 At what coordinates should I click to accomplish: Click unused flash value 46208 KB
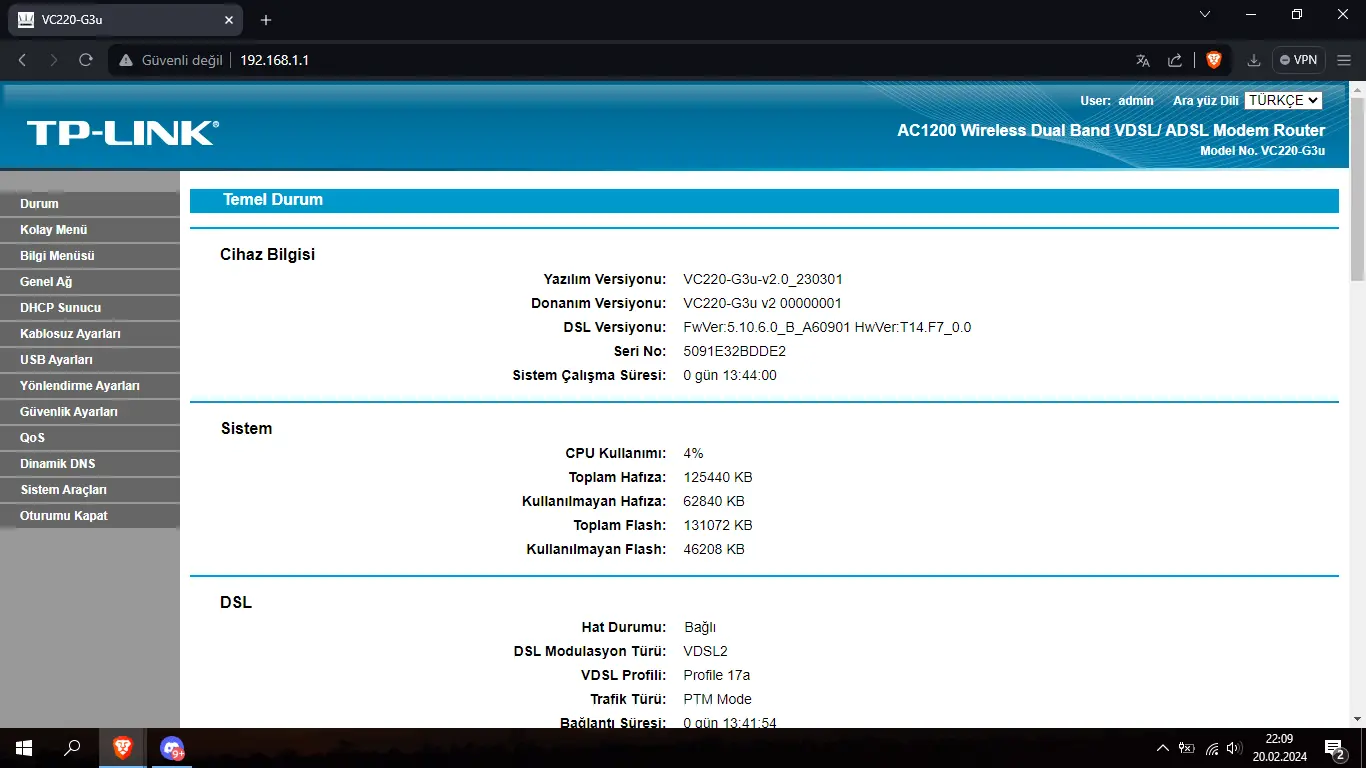(714, 549)
